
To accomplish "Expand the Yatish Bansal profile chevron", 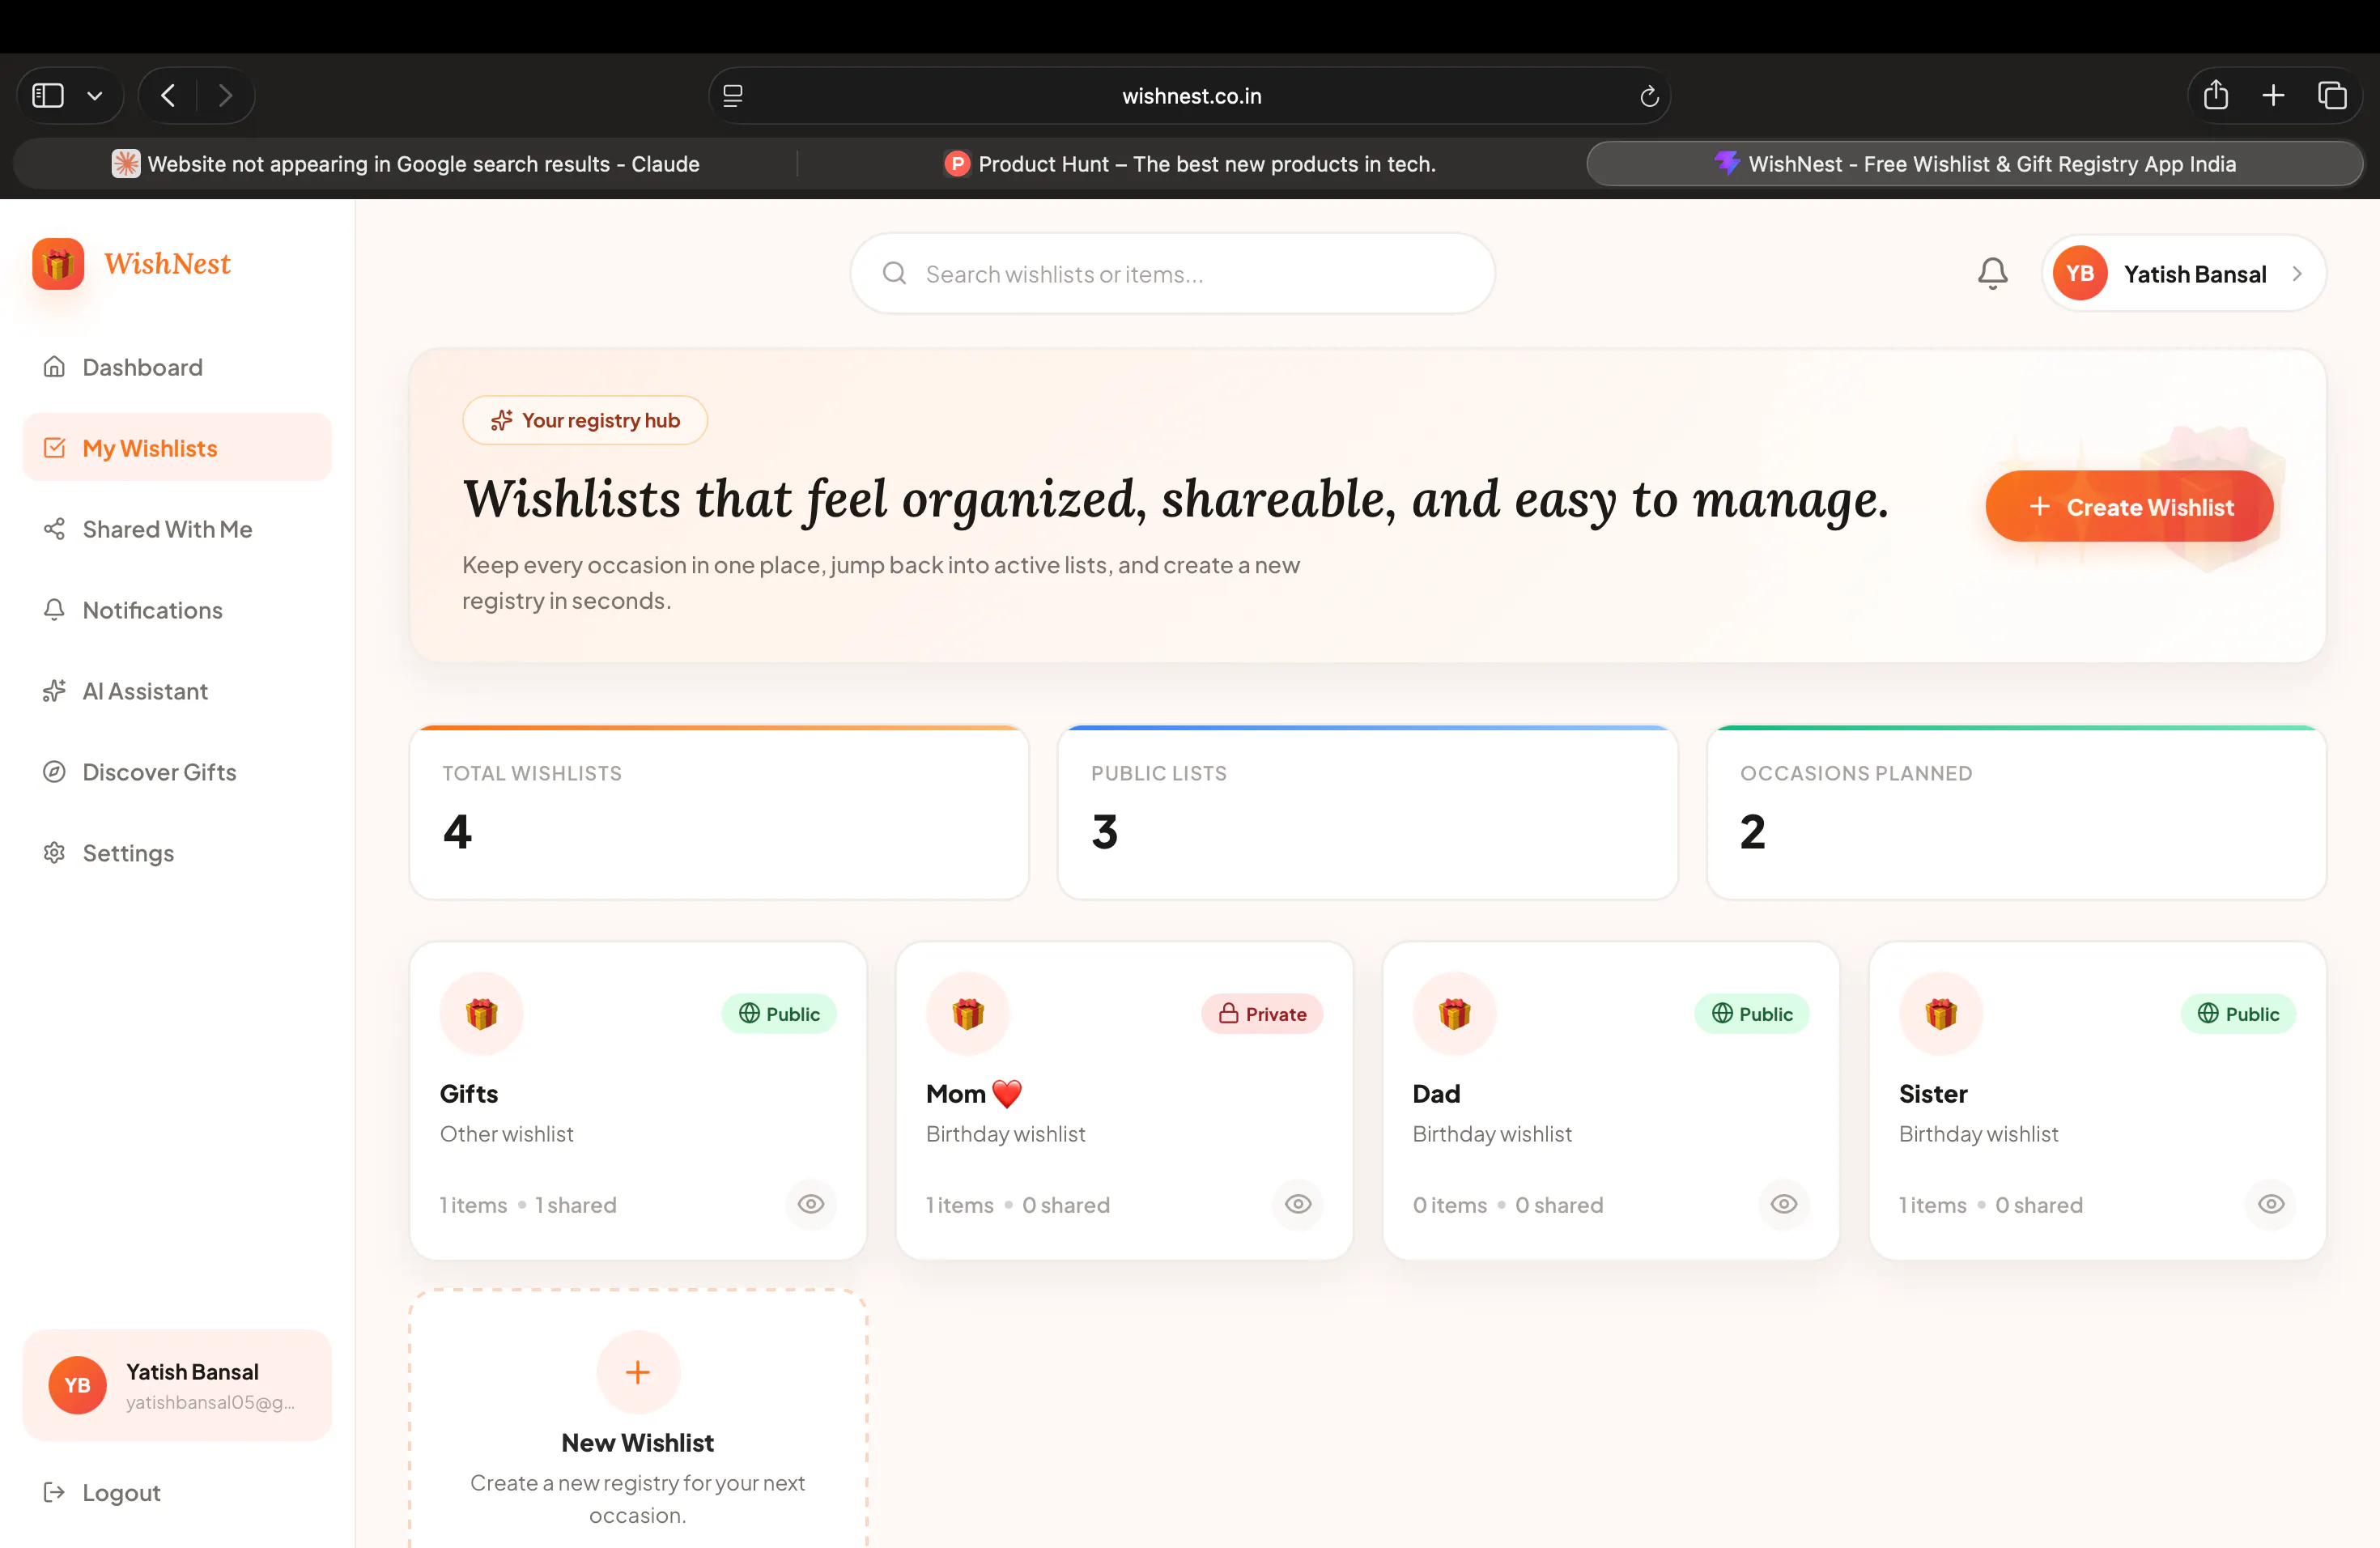I will (2297, 274).
